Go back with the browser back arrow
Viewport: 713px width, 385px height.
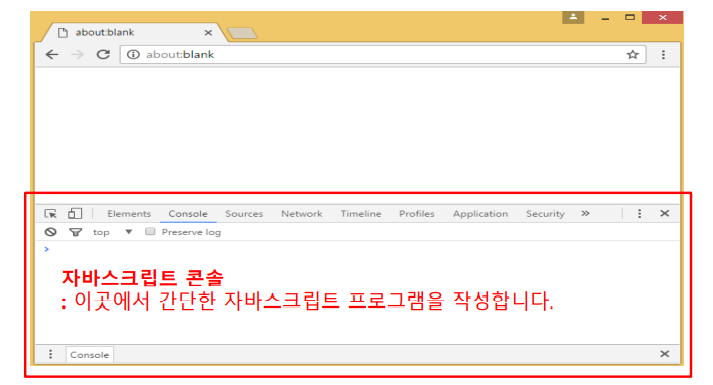[52, 55]
